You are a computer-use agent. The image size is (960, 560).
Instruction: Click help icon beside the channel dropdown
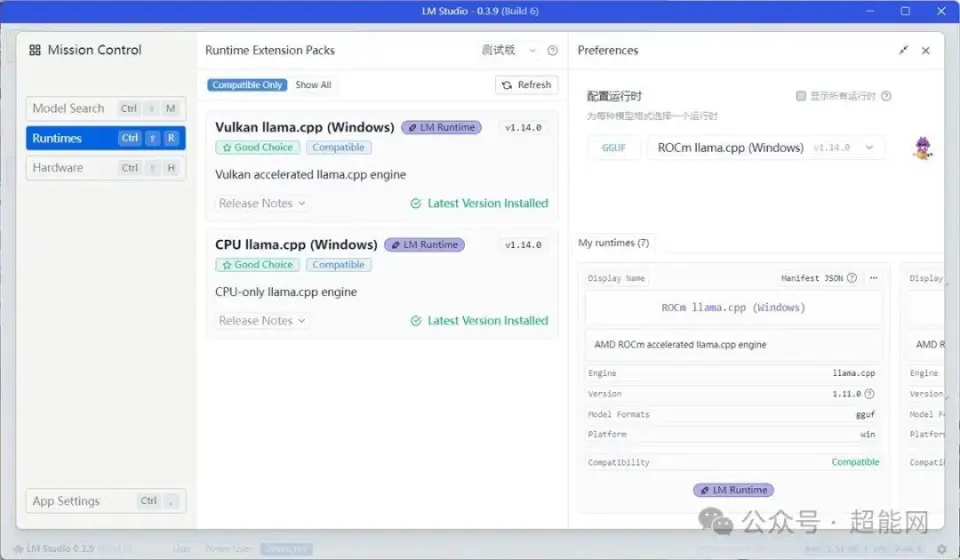[x=552, y=50]
